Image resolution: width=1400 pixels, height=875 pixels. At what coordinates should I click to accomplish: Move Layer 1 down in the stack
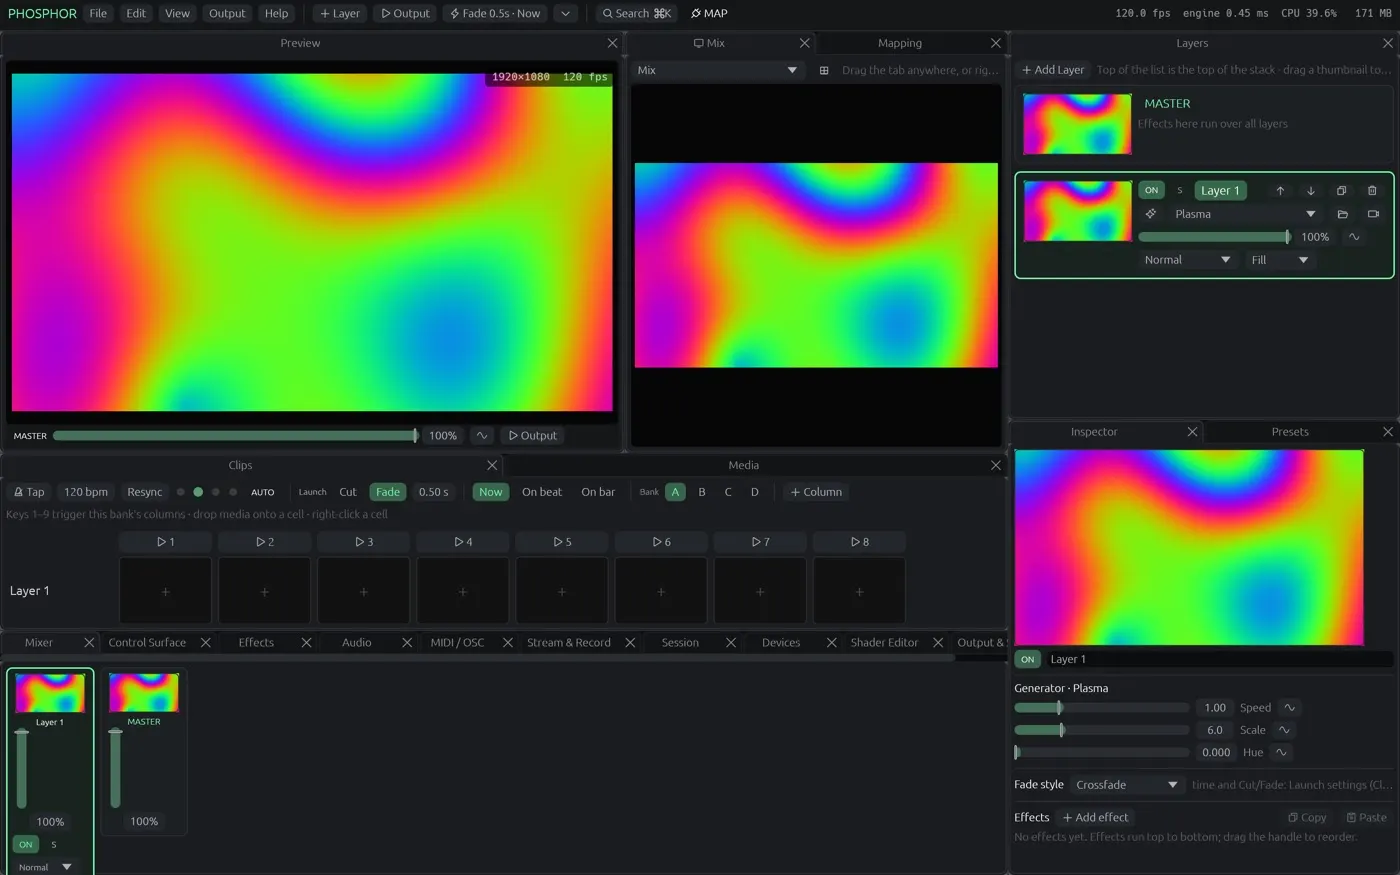[1311, 190]
